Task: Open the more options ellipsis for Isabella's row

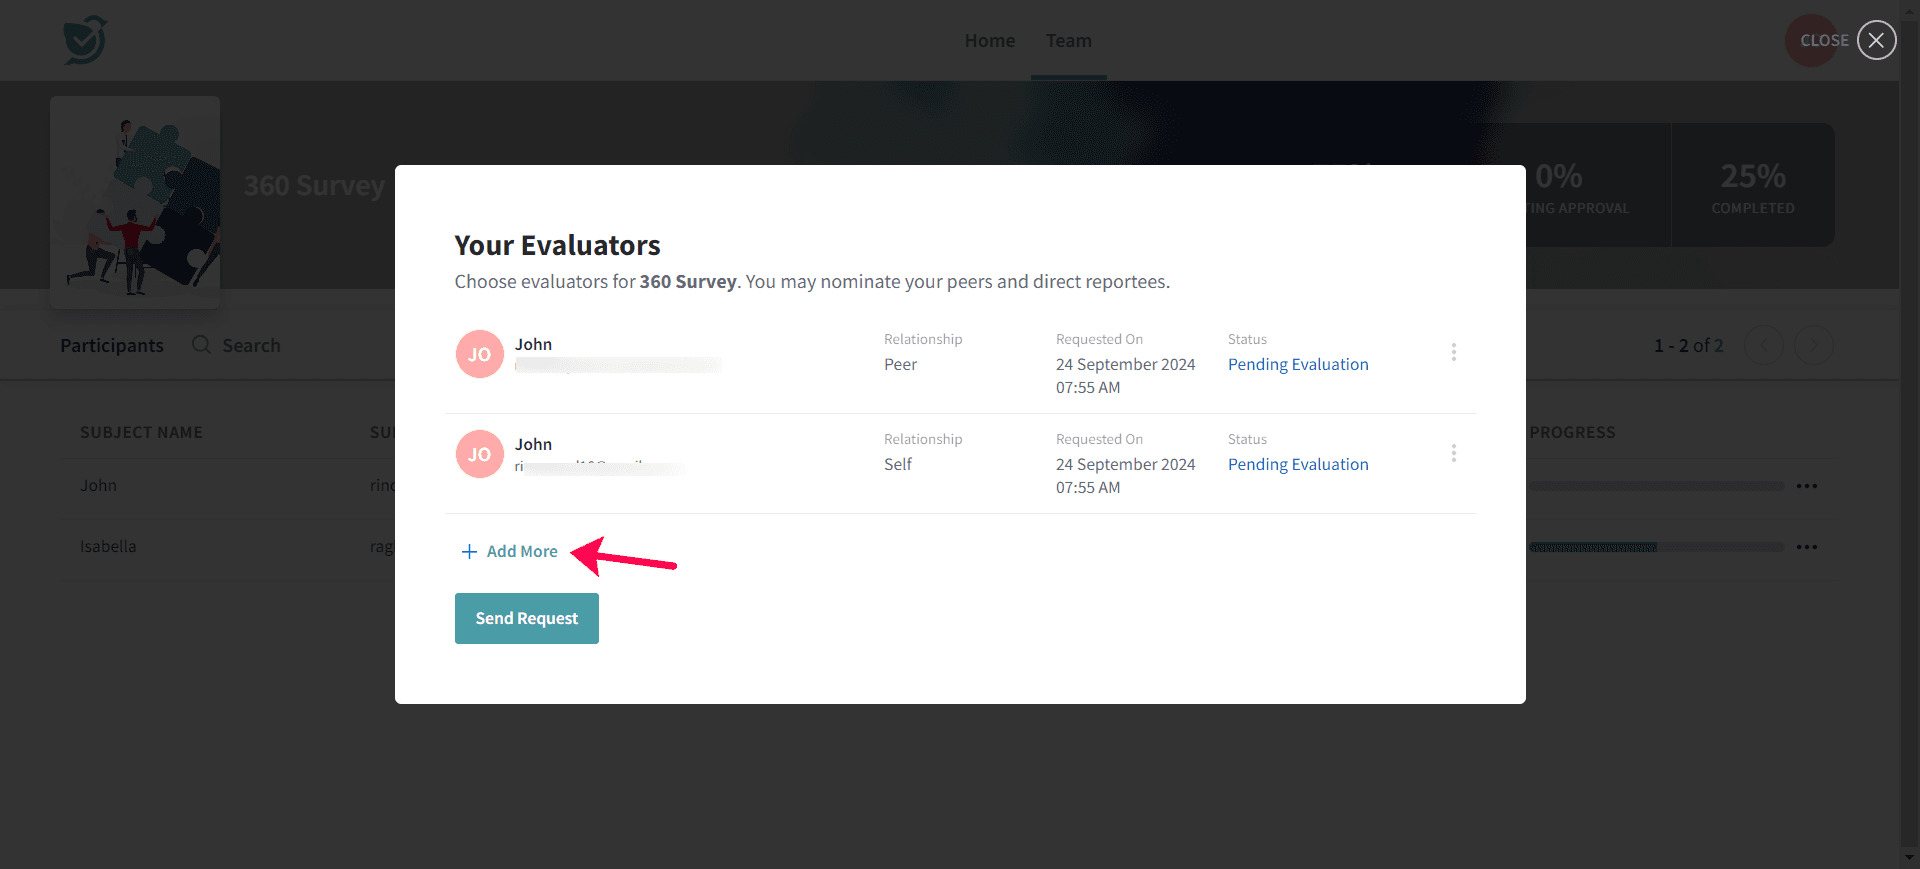Action: [x=1806, y=547]
